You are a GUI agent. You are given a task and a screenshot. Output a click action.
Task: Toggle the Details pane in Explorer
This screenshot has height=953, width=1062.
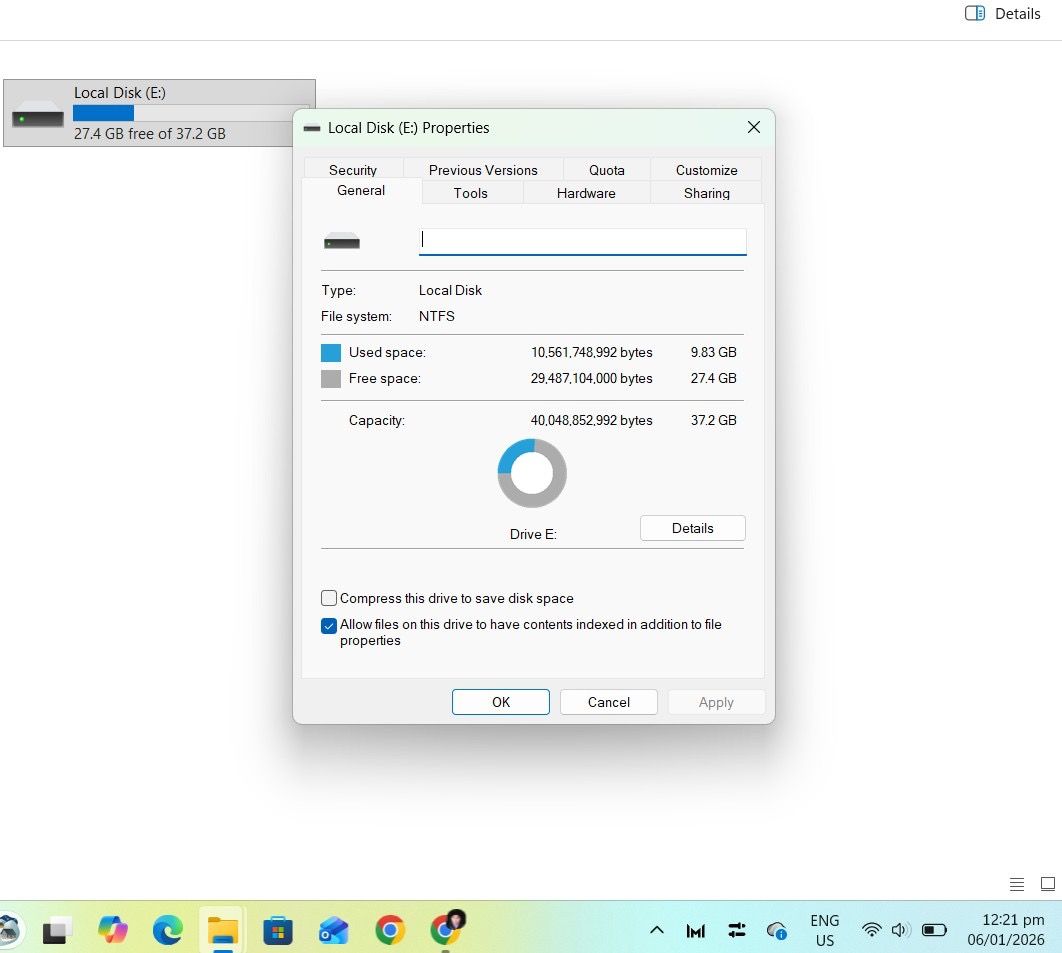(x=1002, y=14)
